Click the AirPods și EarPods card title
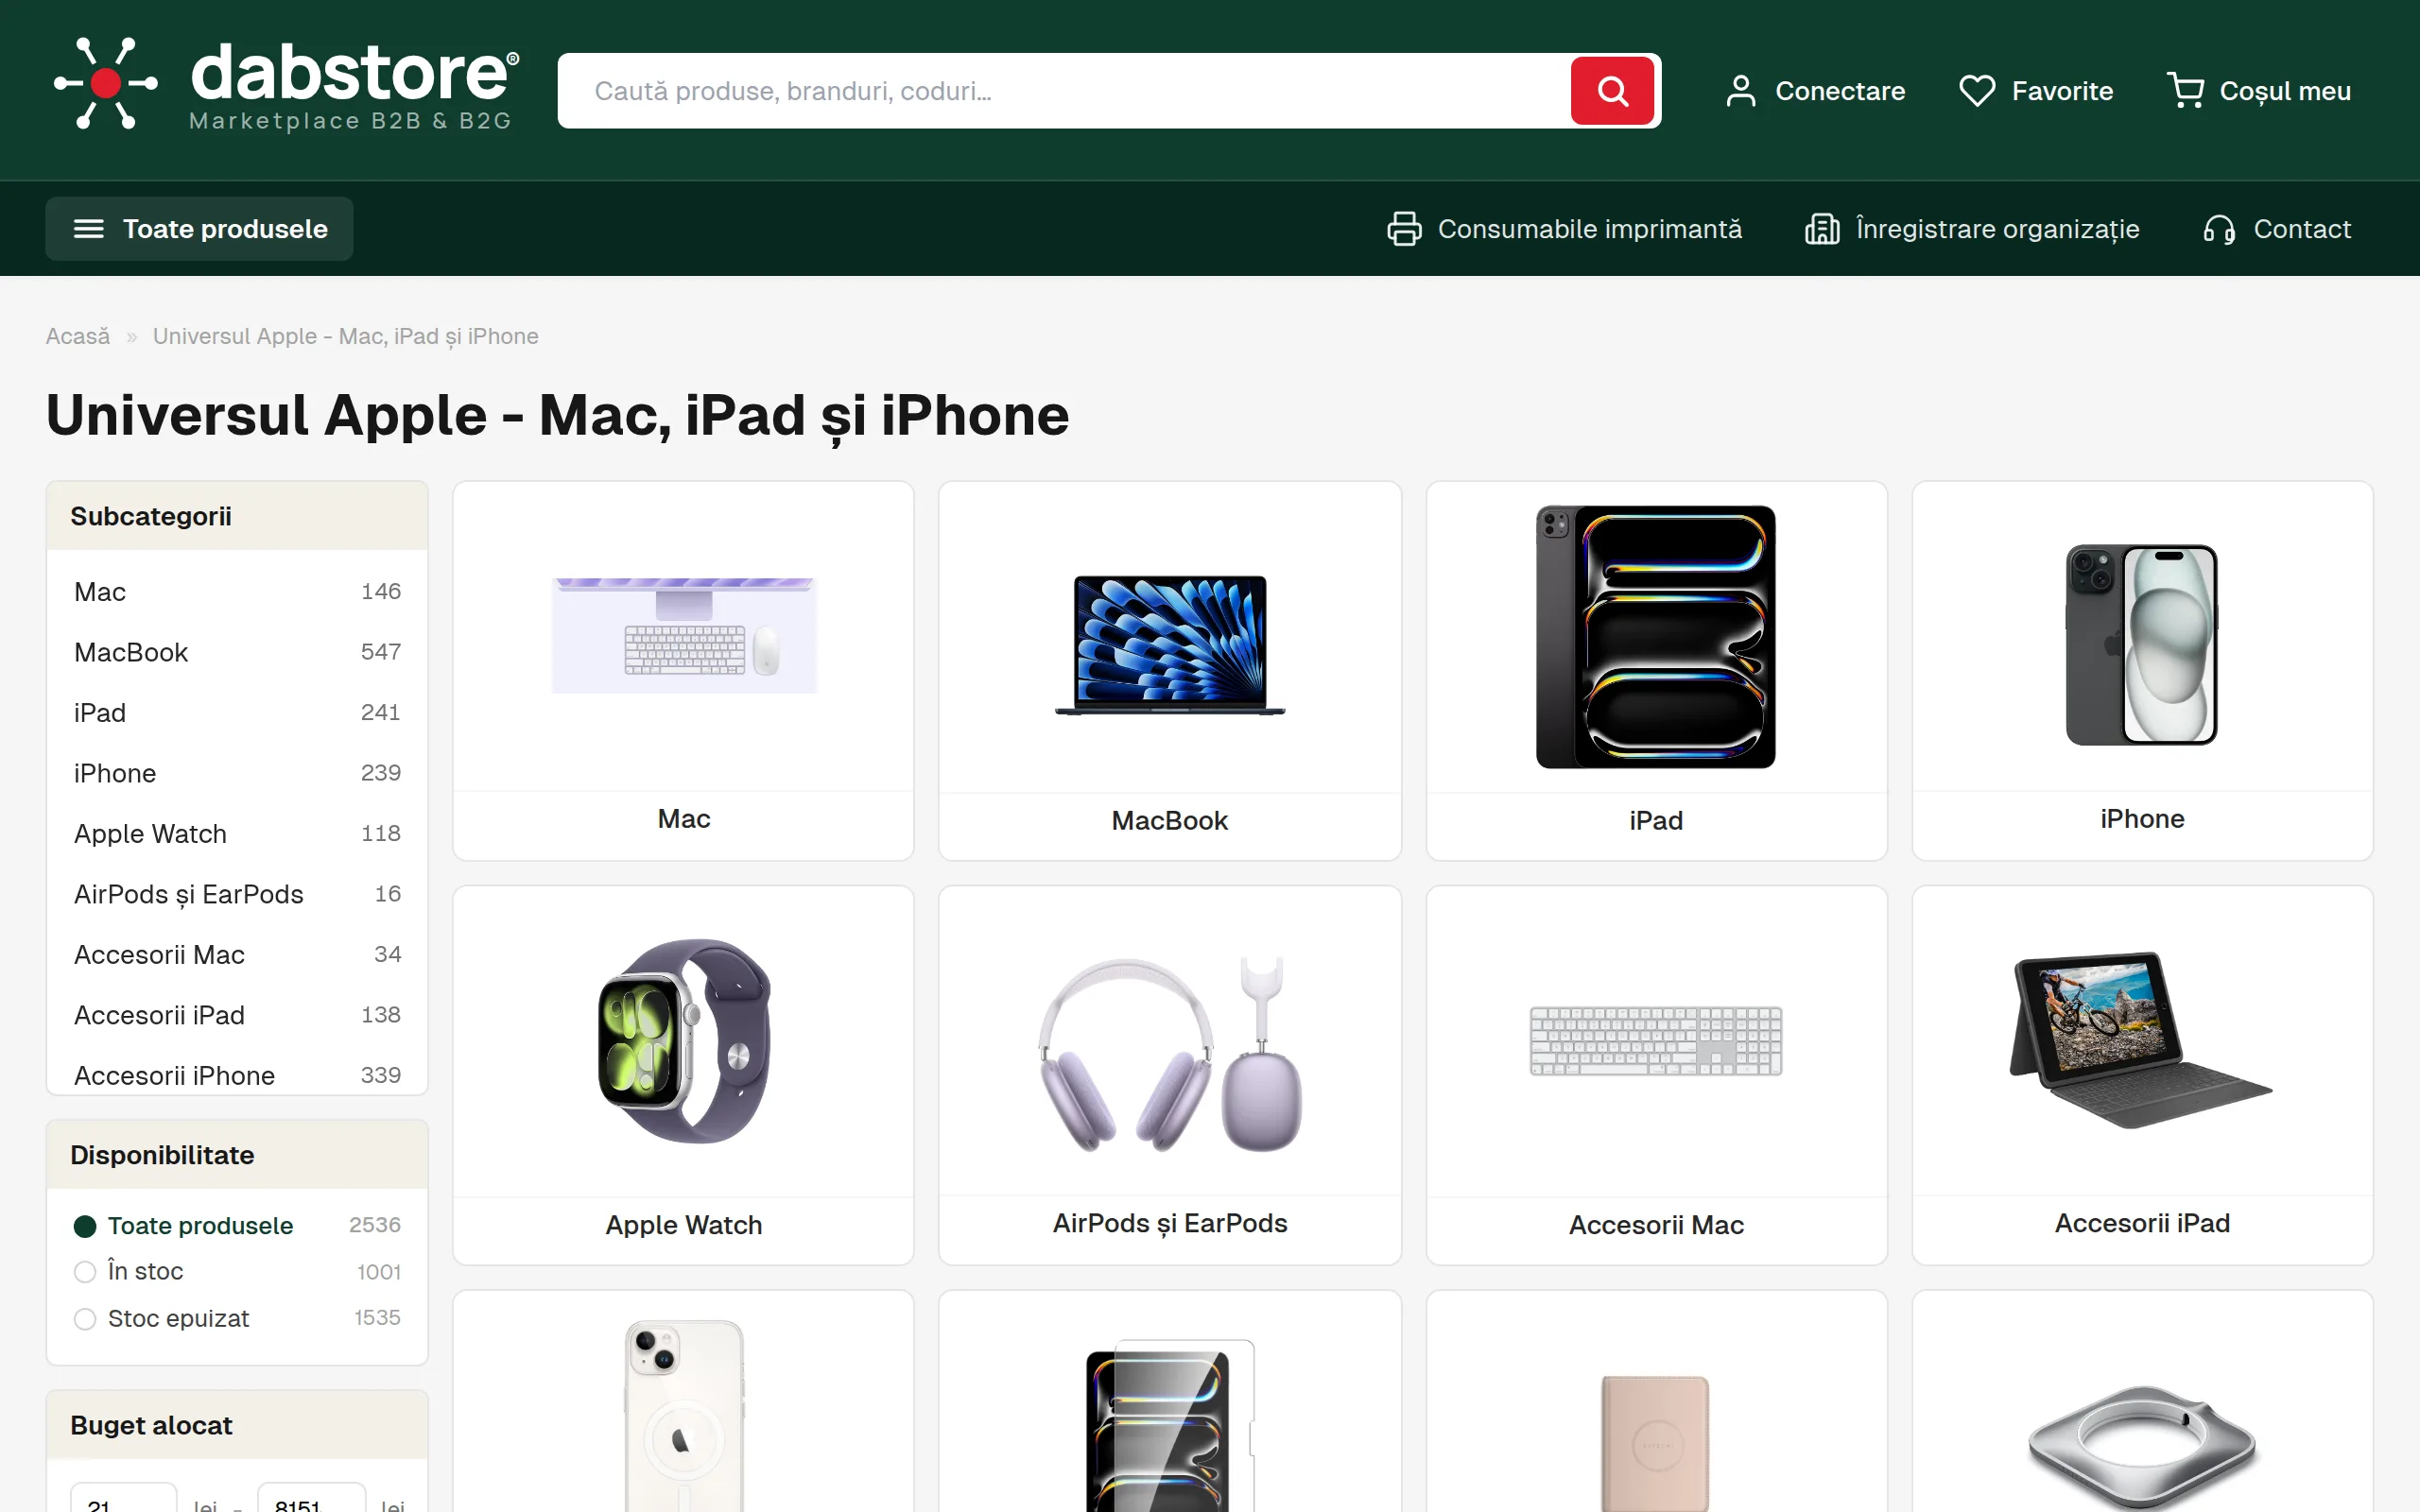Image resolution: width=2420 pixels, height=1512 pixels. click(x=1170, y=1224)
